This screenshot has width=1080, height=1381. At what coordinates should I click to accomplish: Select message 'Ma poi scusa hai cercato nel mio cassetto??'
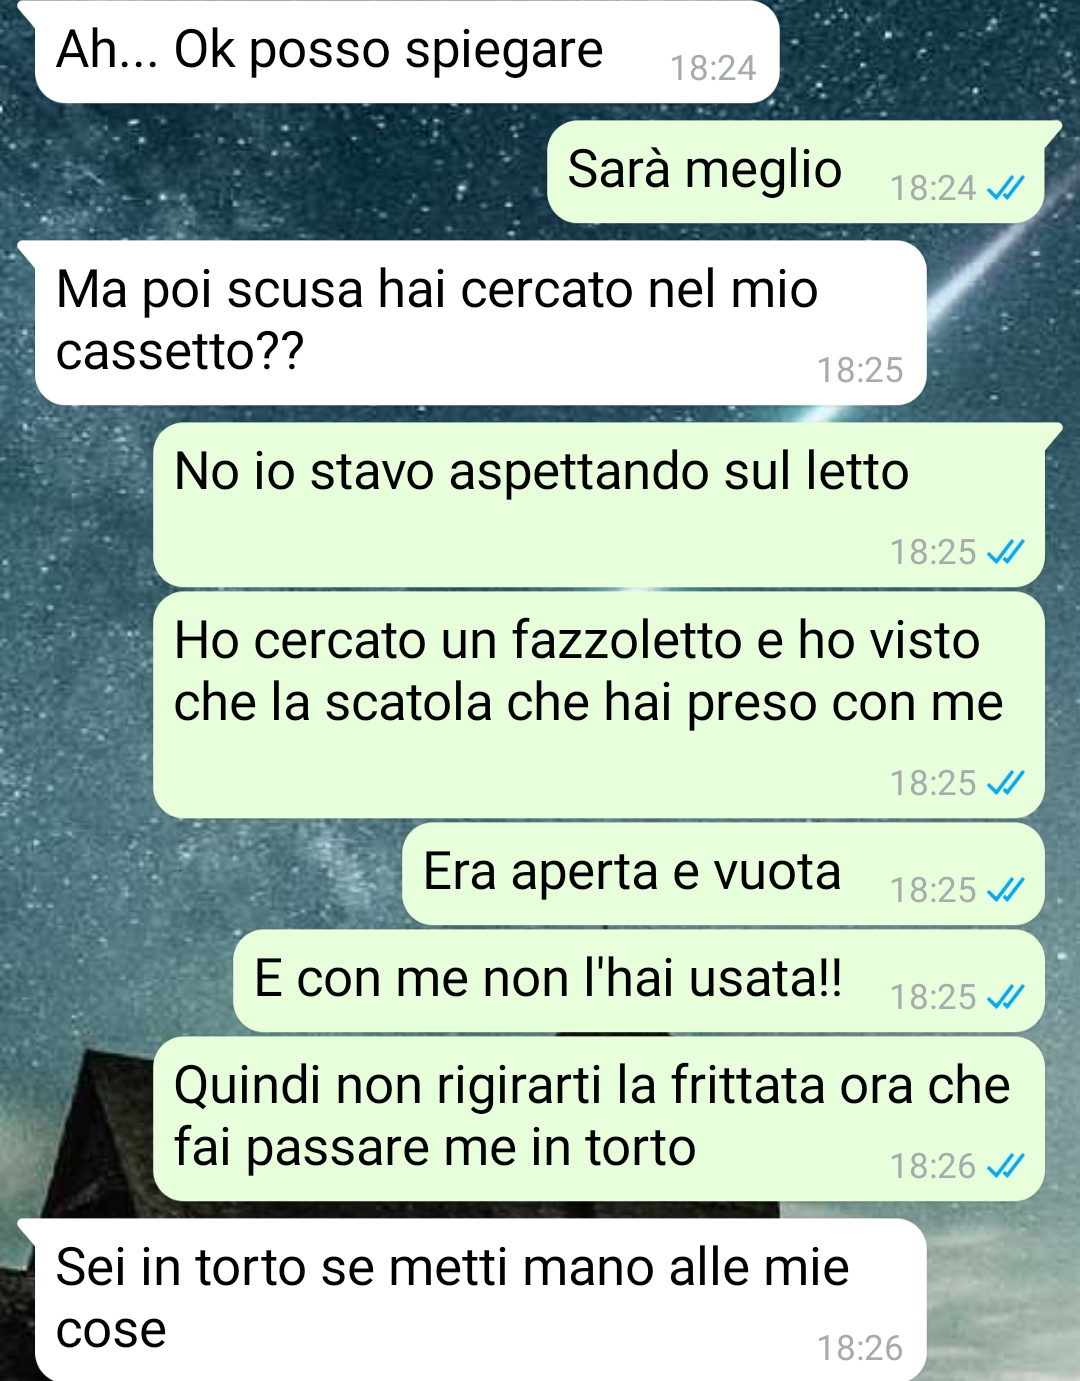pos(480,322)
